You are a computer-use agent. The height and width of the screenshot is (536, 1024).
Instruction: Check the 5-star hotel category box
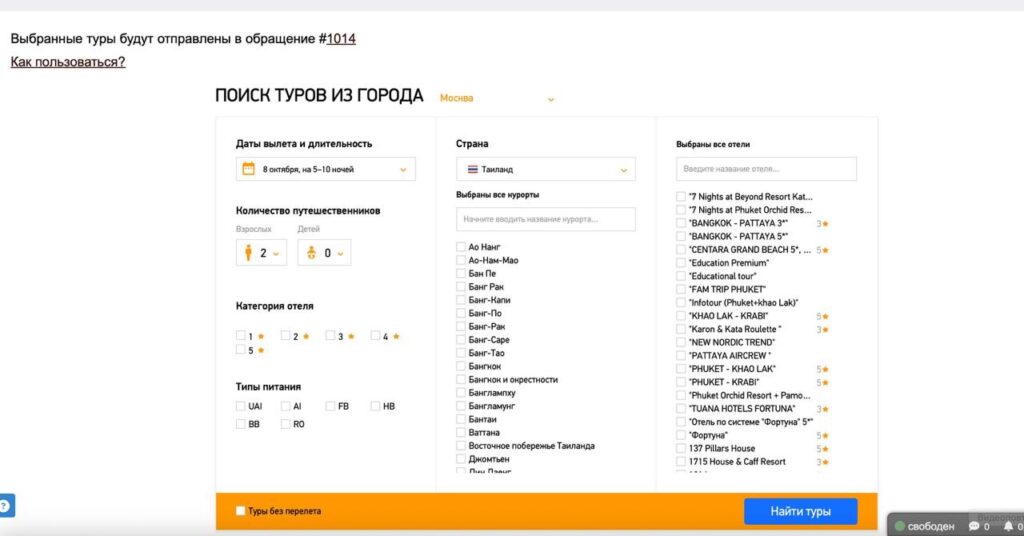coord(241,350)
